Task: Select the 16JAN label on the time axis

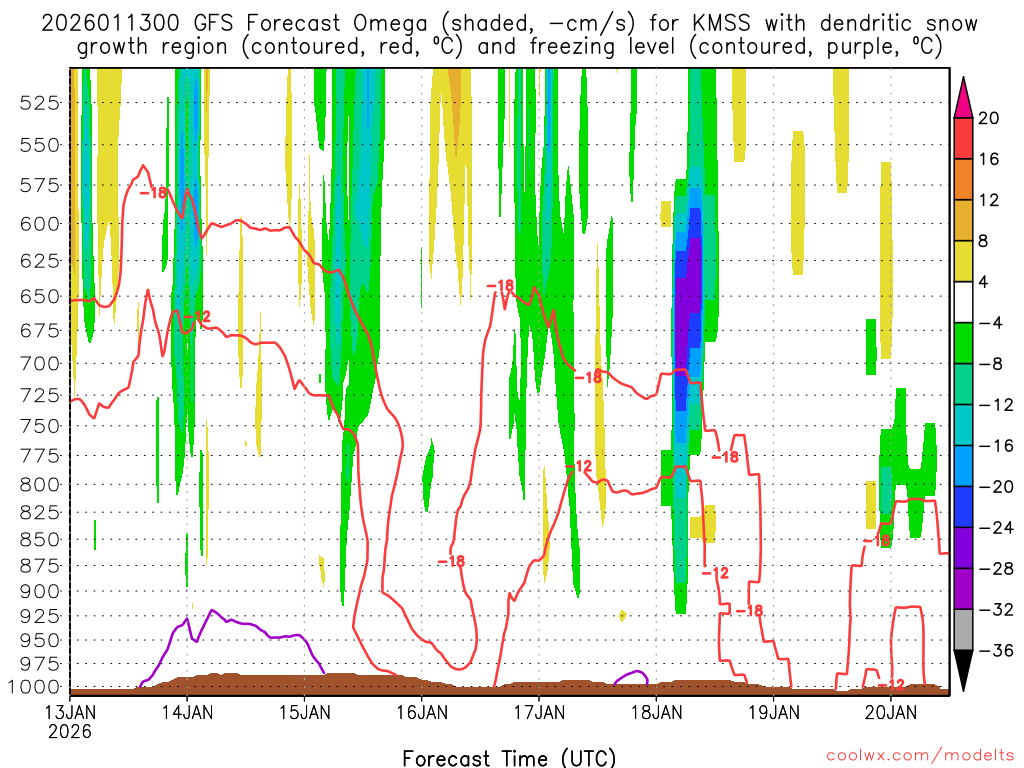Action: click(421, 713)
